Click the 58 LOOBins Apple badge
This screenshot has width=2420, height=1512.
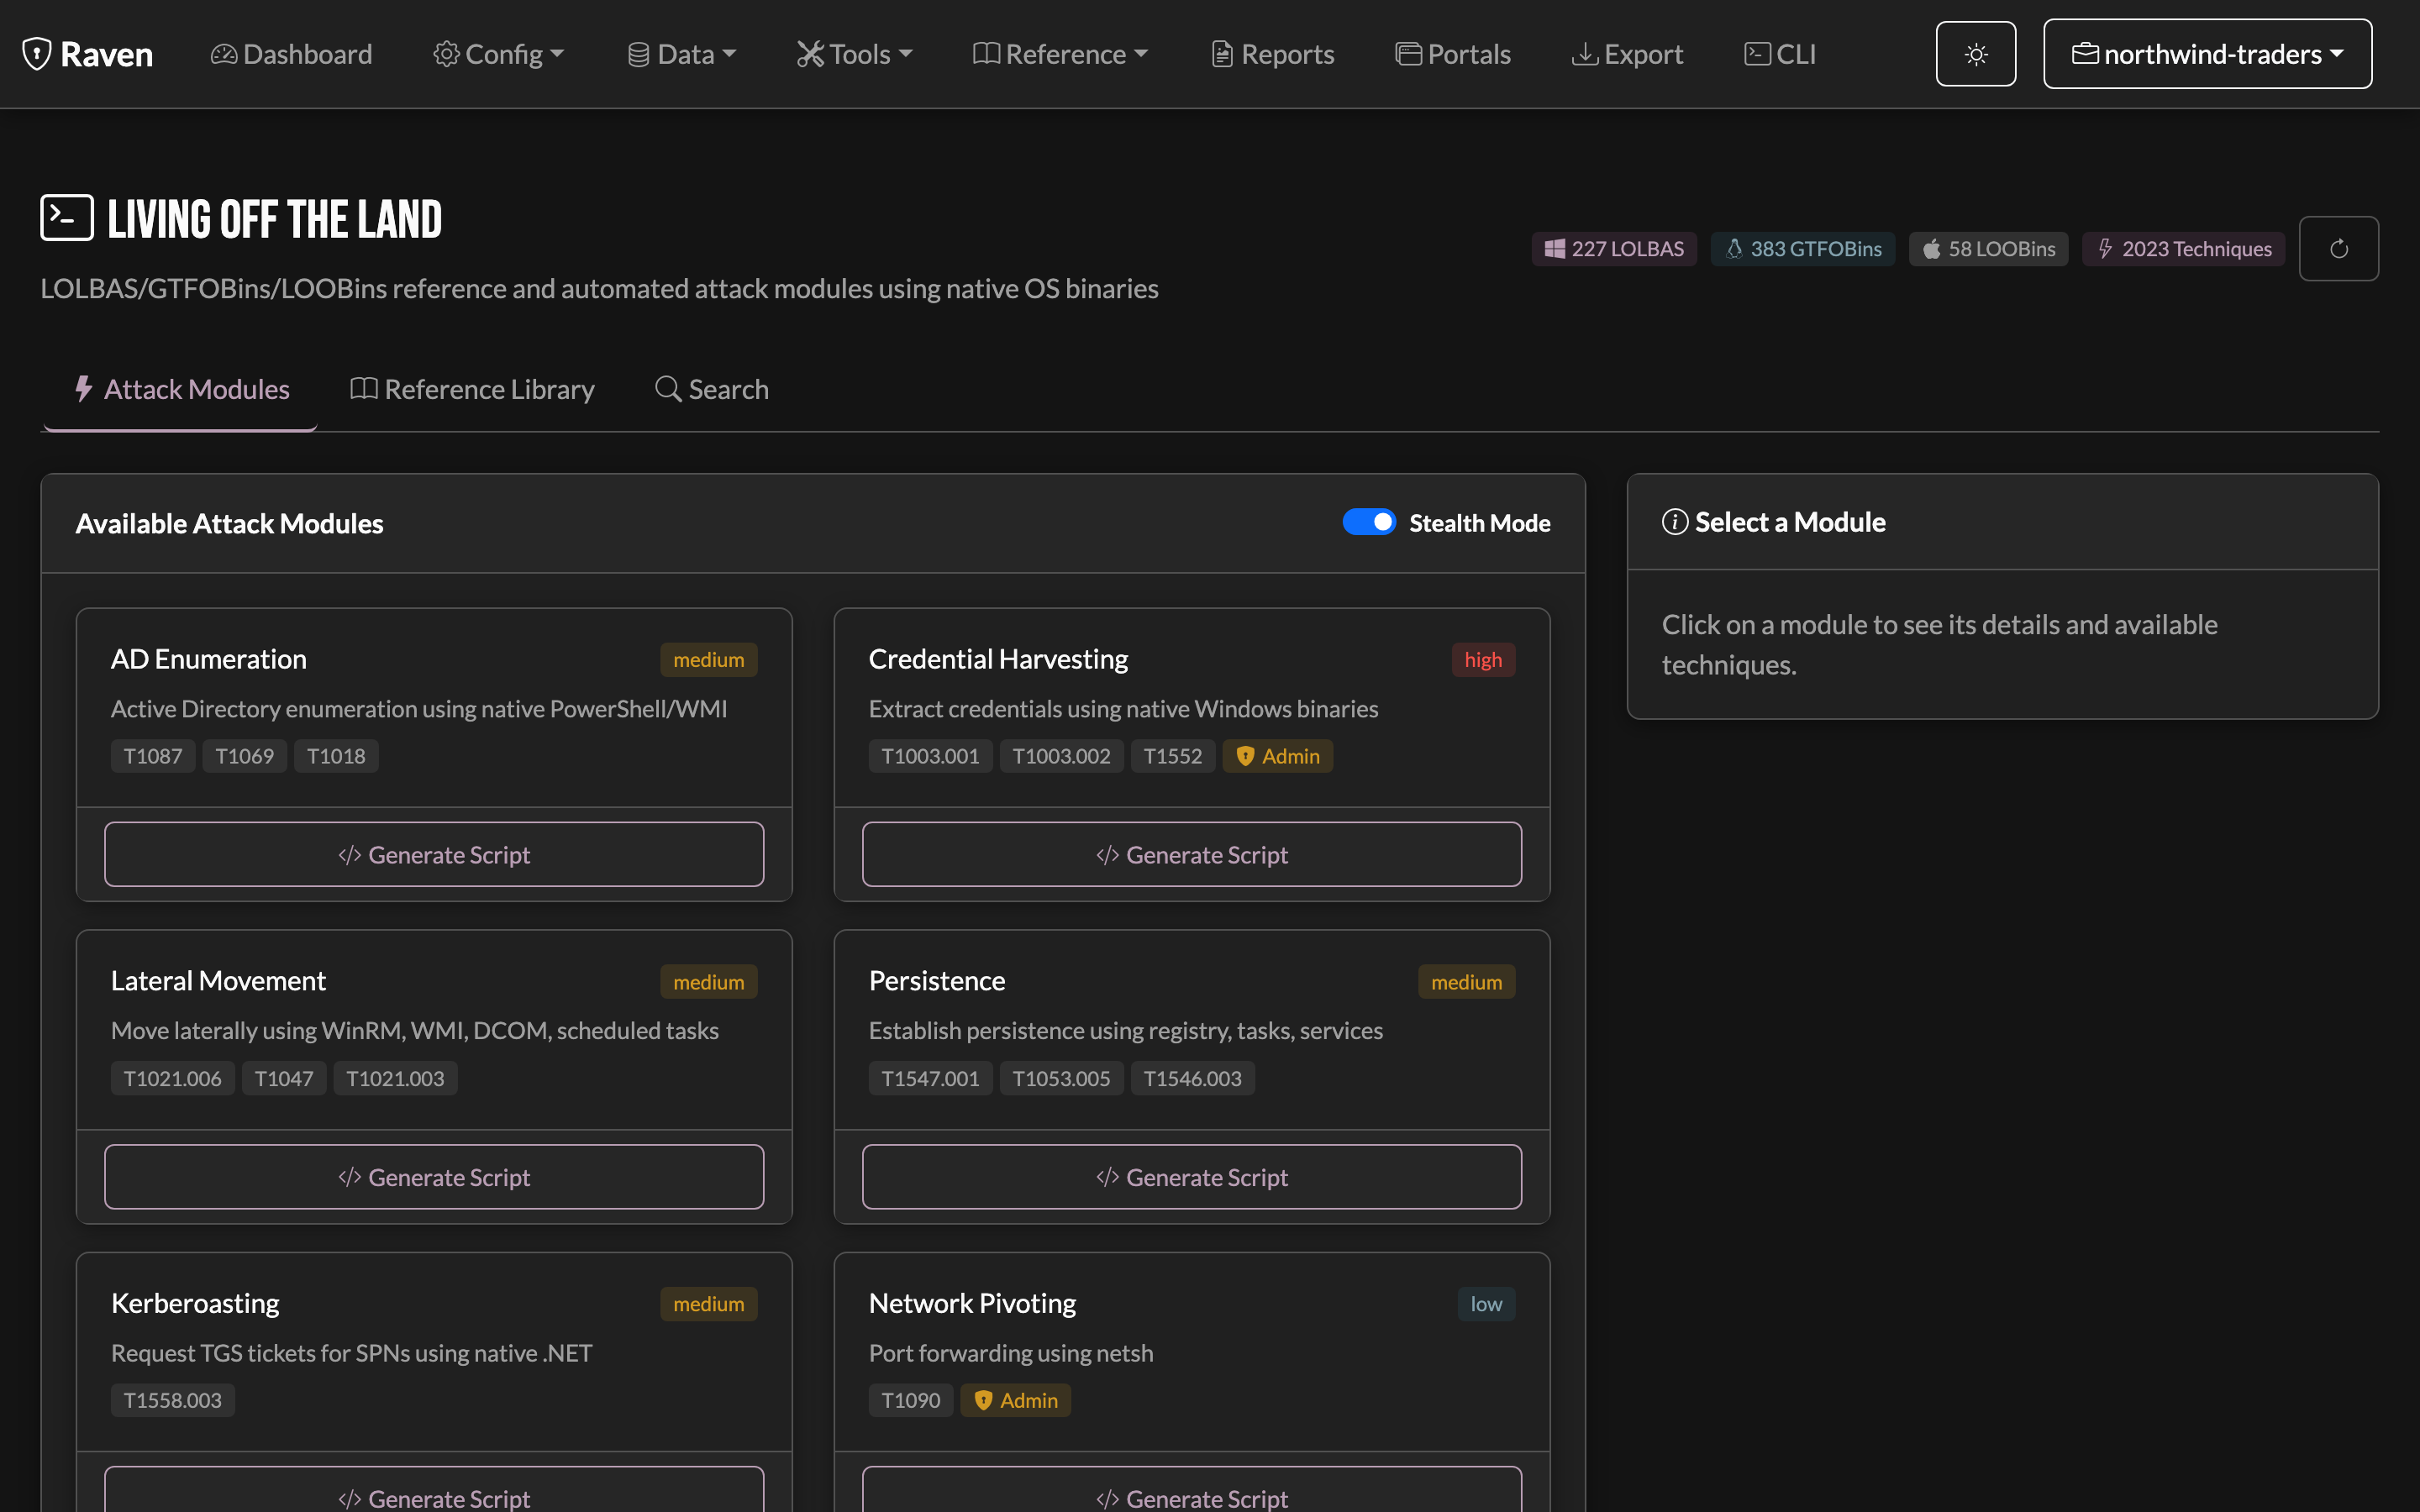[x=1988, y=249]
